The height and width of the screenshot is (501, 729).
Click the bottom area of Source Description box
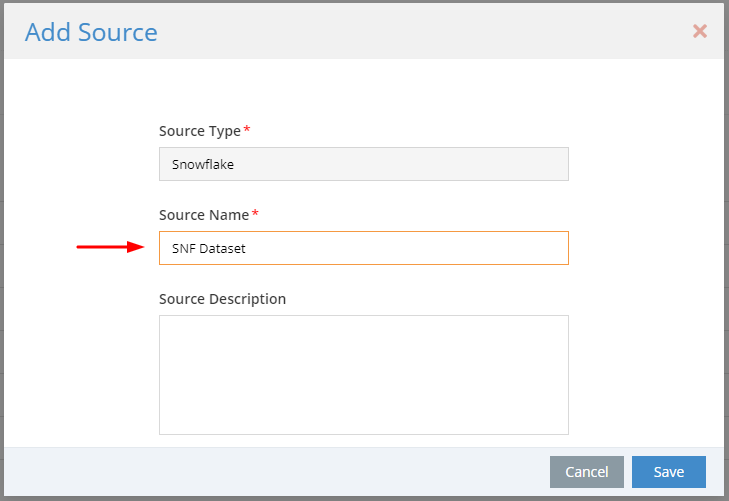(364, 418)
